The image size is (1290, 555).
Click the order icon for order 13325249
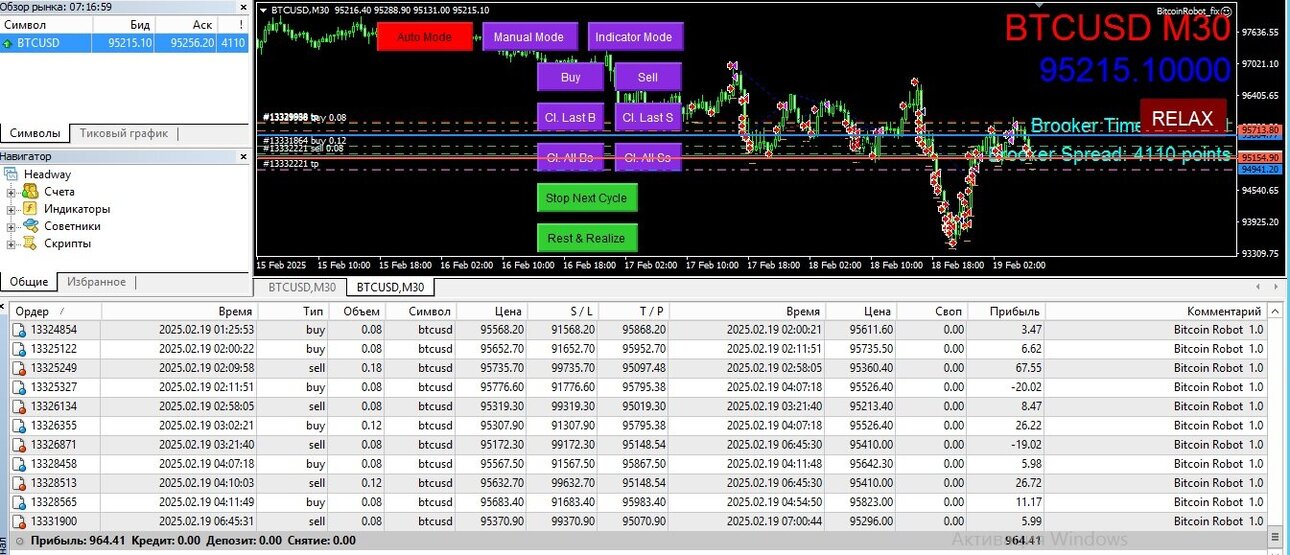click(x=19, y=368)
